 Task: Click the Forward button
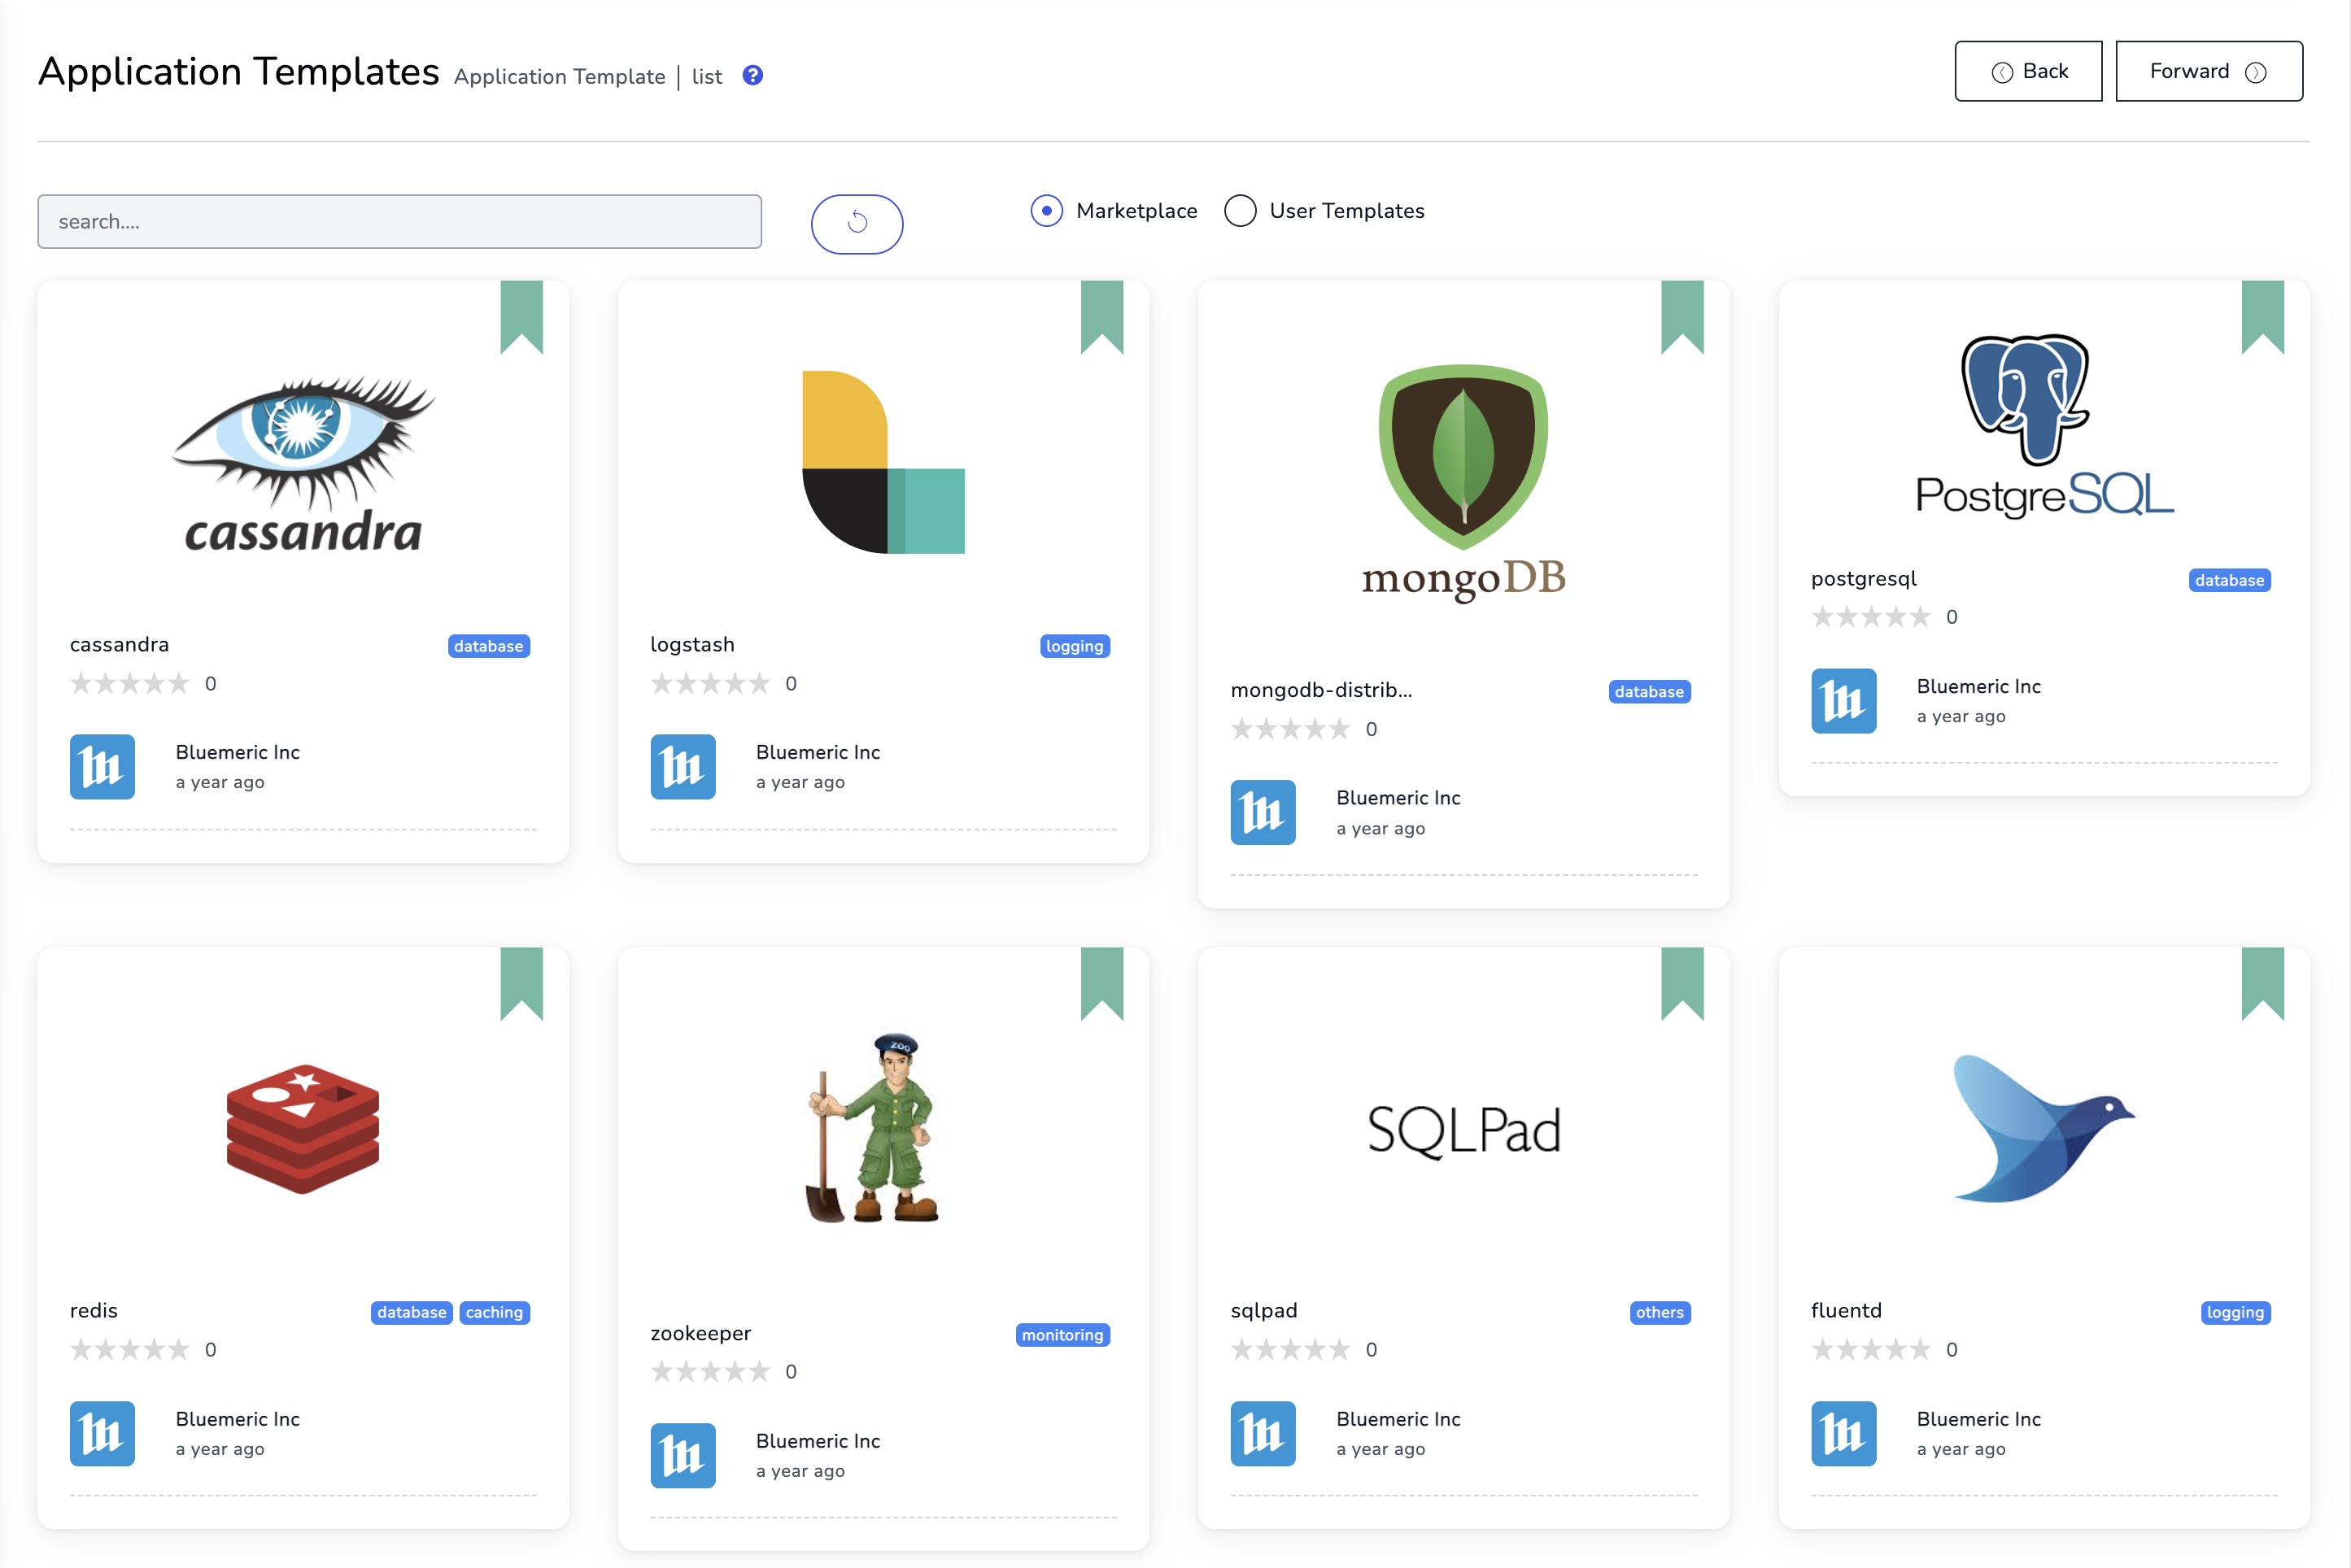(x=2208, y=70)
